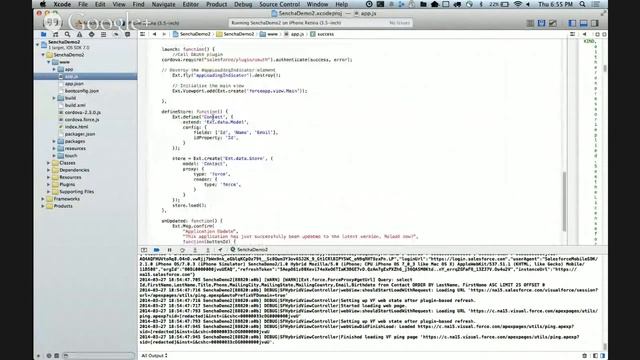Open the Source Control menu

pyautogui.click(x=280, y=4)
